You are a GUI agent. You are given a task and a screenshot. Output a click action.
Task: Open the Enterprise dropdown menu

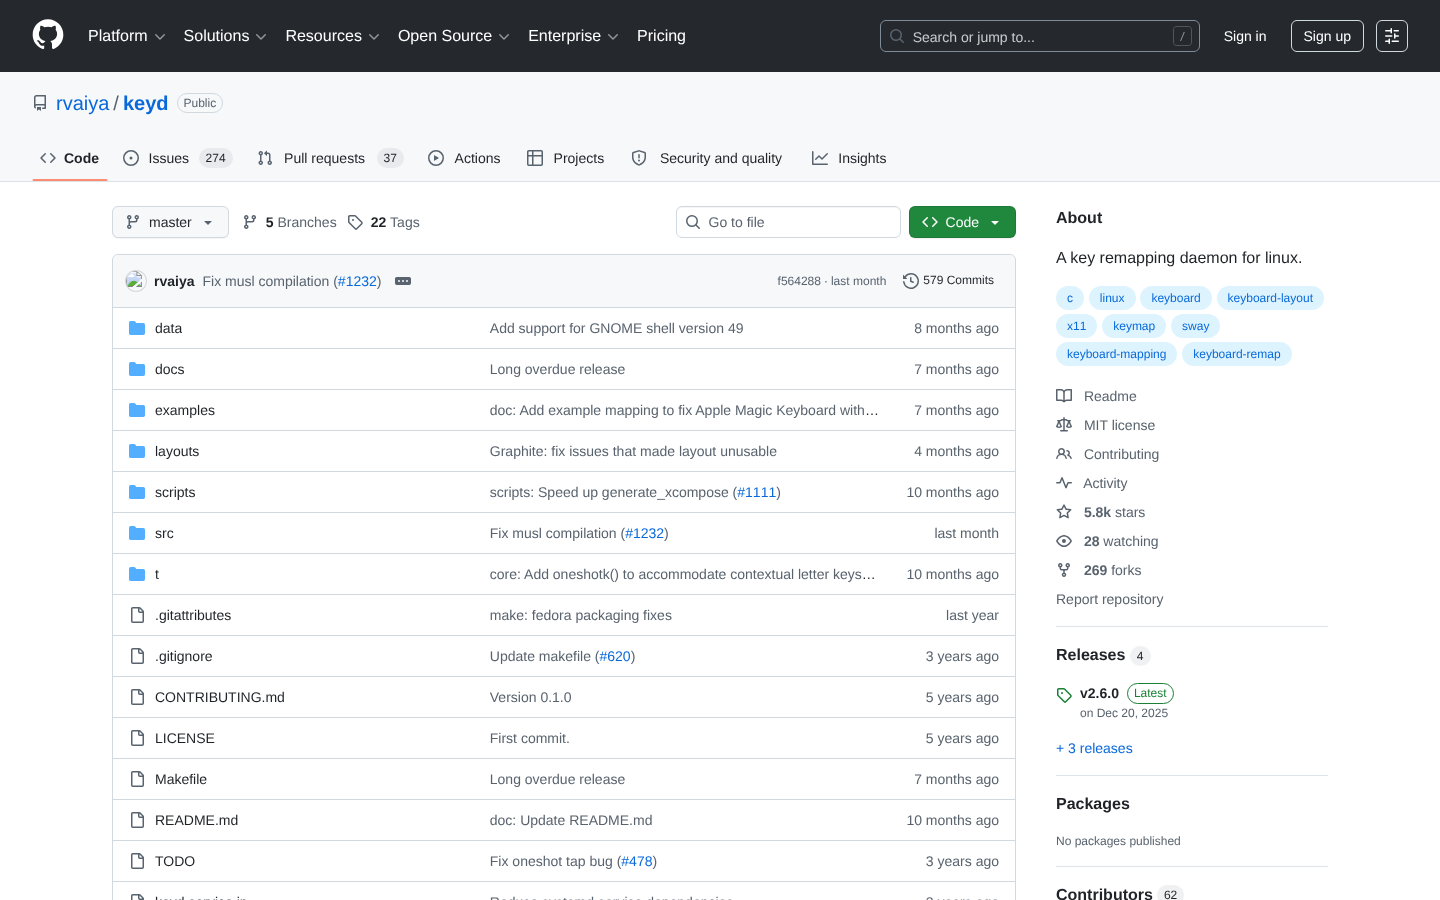click(573, 36)
